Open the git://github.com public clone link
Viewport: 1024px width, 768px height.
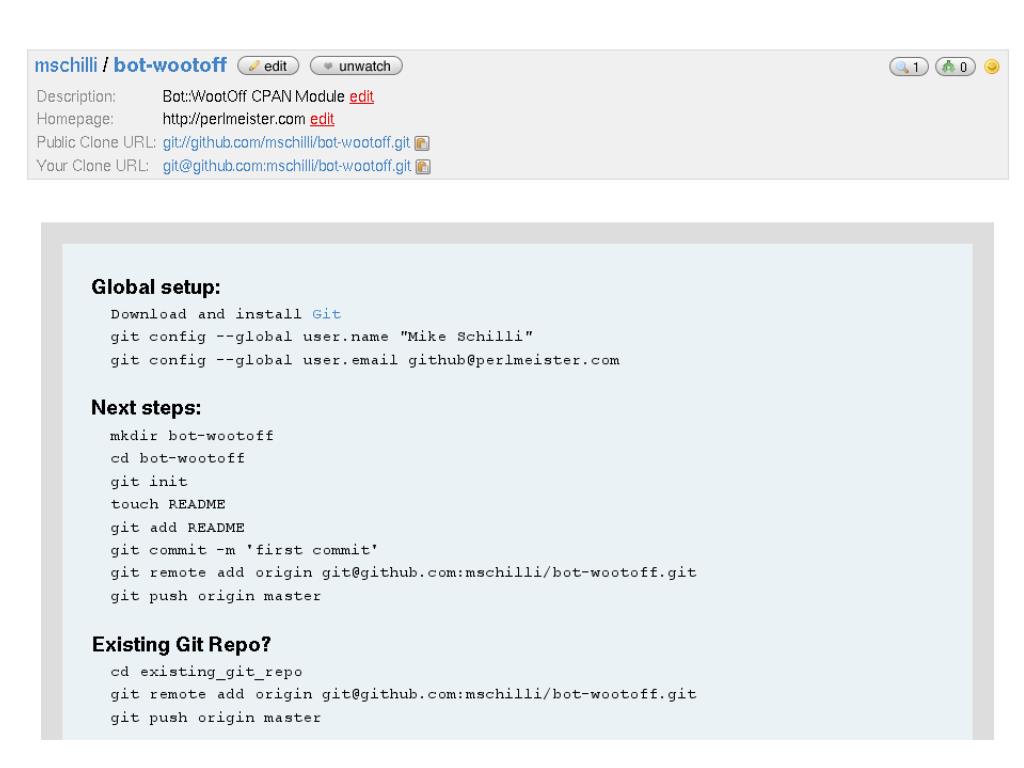[x=286, y=142]
